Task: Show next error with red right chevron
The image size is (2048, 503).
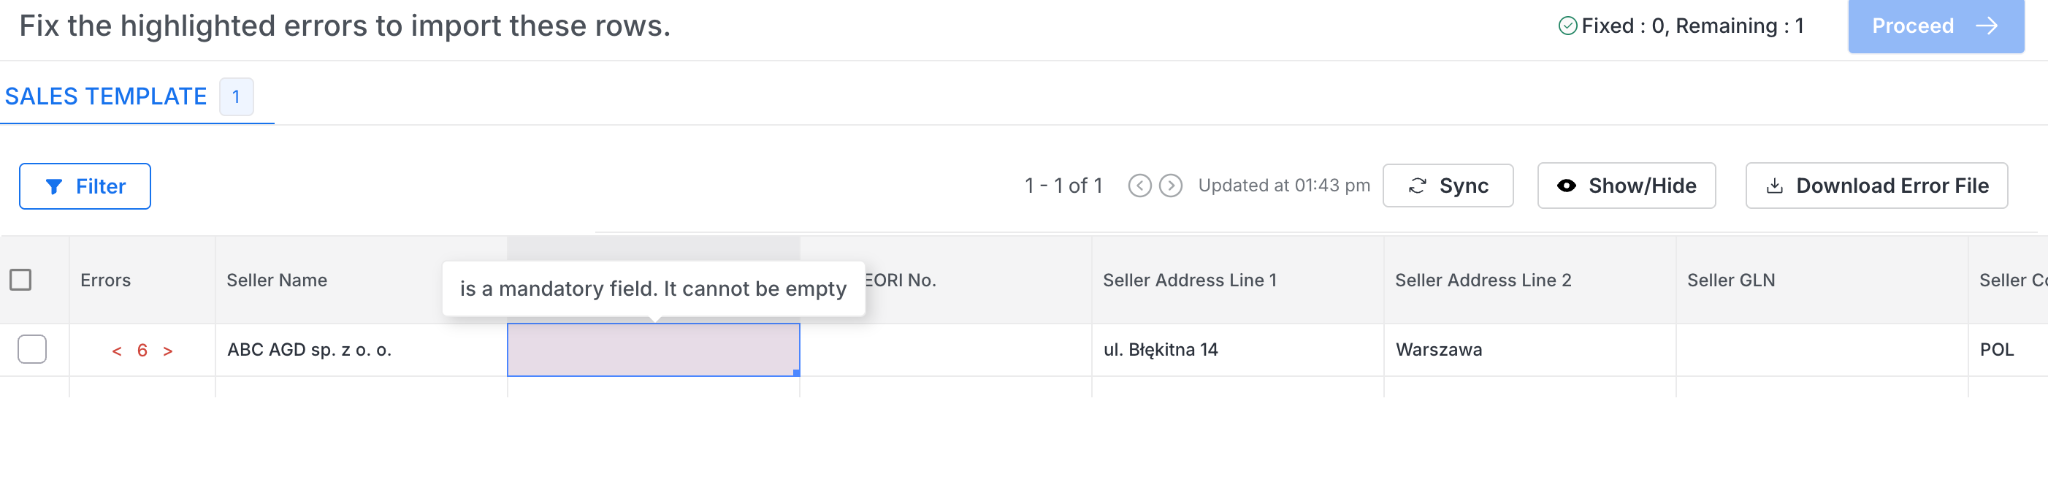Action: tap(168, 351)
